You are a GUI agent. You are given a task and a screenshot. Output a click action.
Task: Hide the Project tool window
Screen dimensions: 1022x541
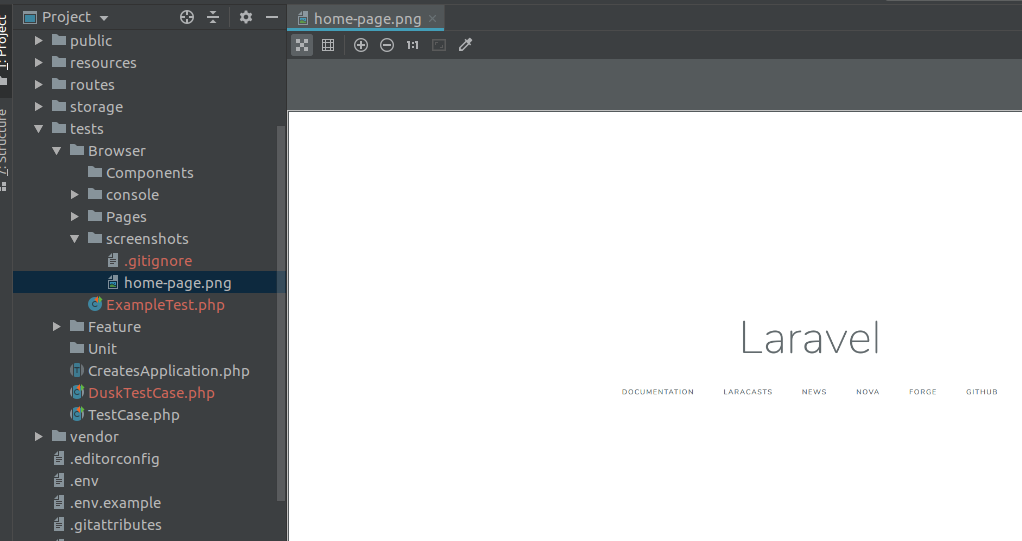pos(272,17)
